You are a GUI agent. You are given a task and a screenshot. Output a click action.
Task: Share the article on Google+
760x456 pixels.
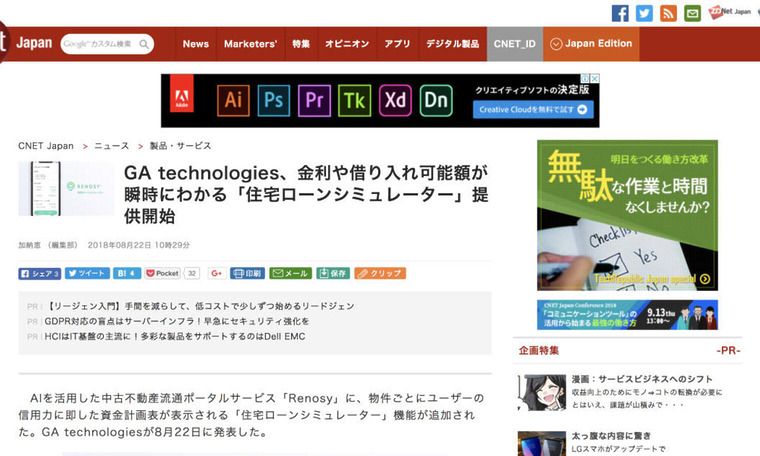(215, 273)
